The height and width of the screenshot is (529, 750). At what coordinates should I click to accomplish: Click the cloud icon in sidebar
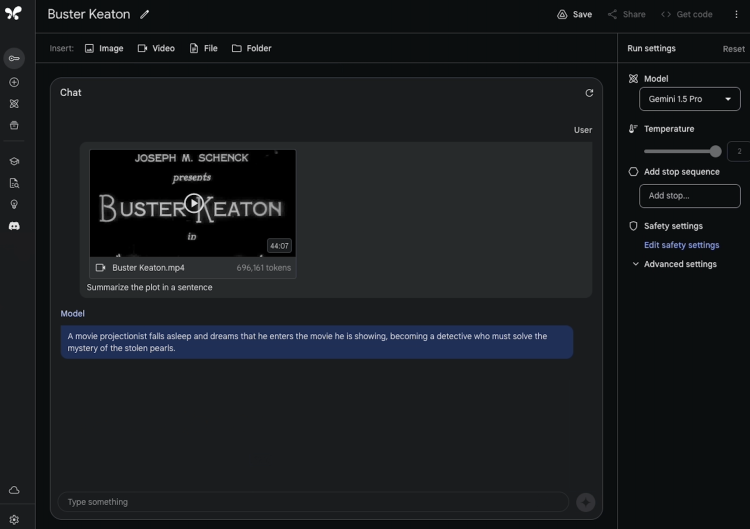14,490
